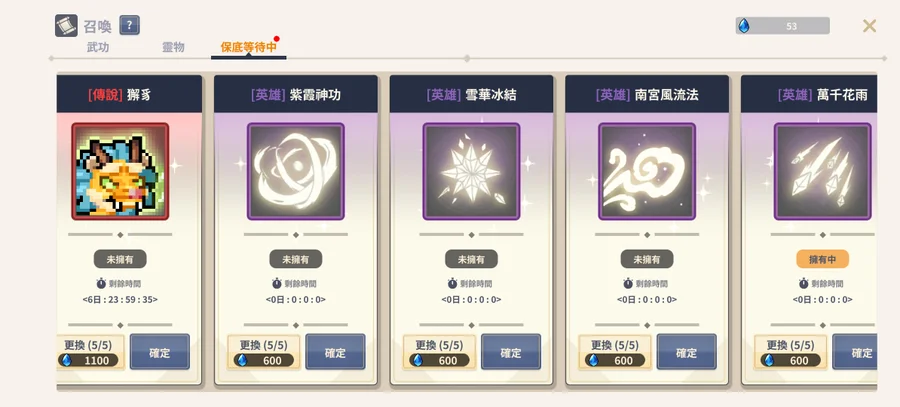Click the question mark help icon
The image size is (900, 407).
tap(130, 25)
